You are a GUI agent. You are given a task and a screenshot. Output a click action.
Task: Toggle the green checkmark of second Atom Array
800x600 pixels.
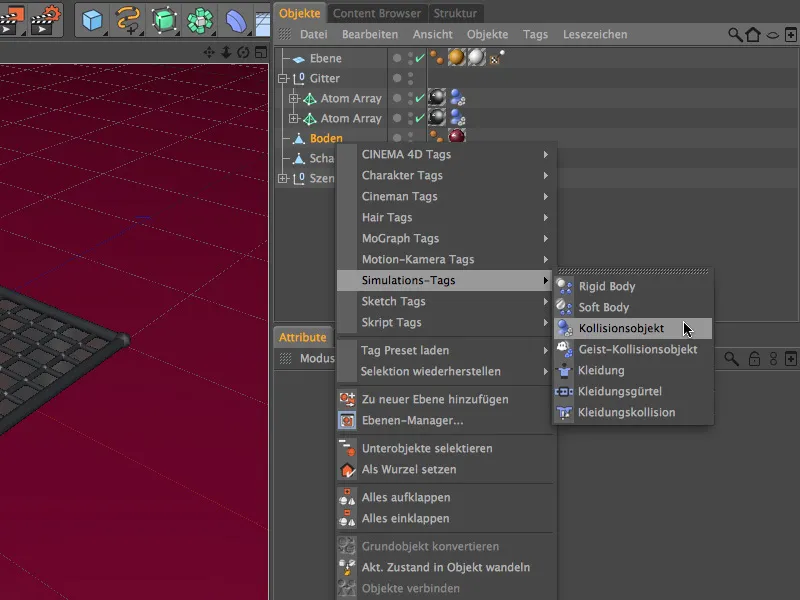(x=420, y=118)
